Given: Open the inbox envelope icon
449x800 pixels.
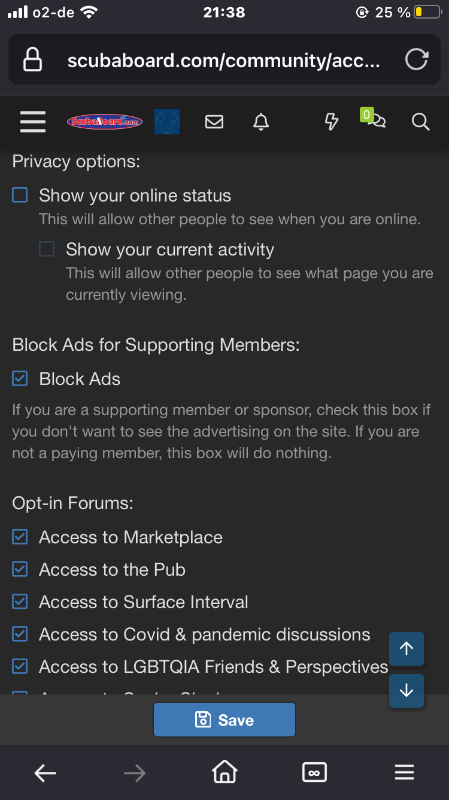Looking at the screenshot, I should [x=214, y=121].
